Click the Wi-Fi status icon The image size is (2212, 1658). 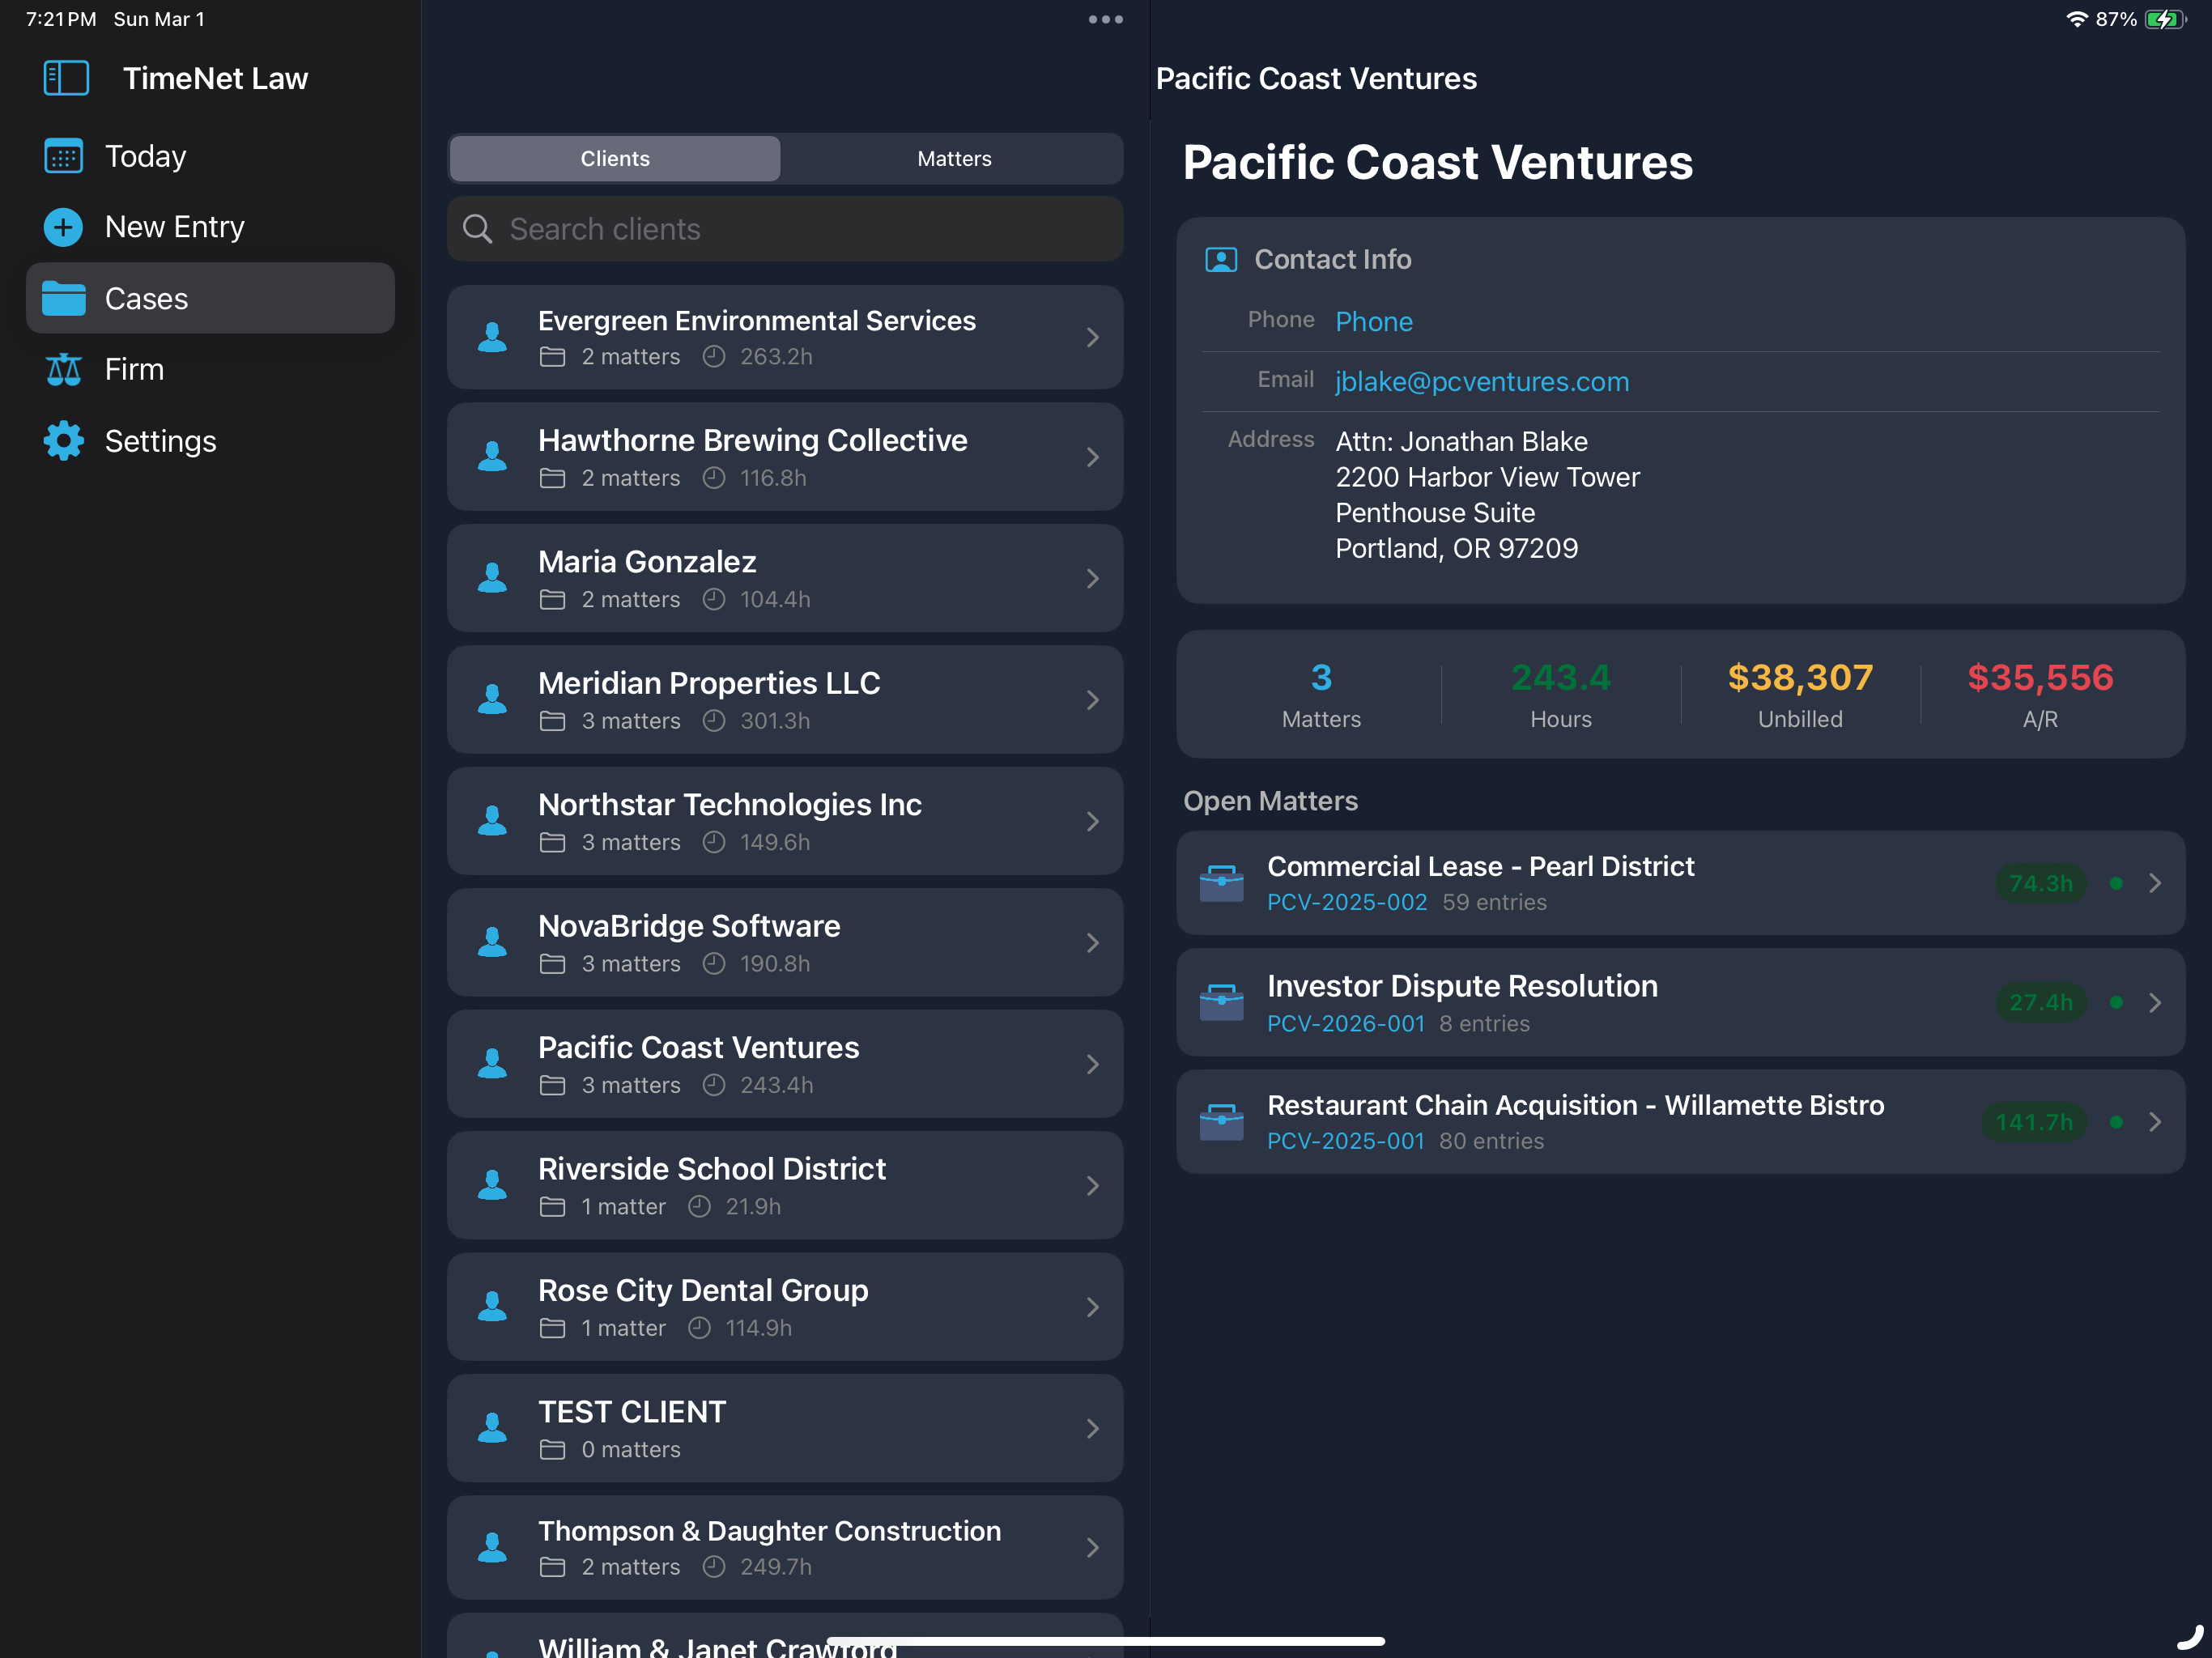point(2076,19)
